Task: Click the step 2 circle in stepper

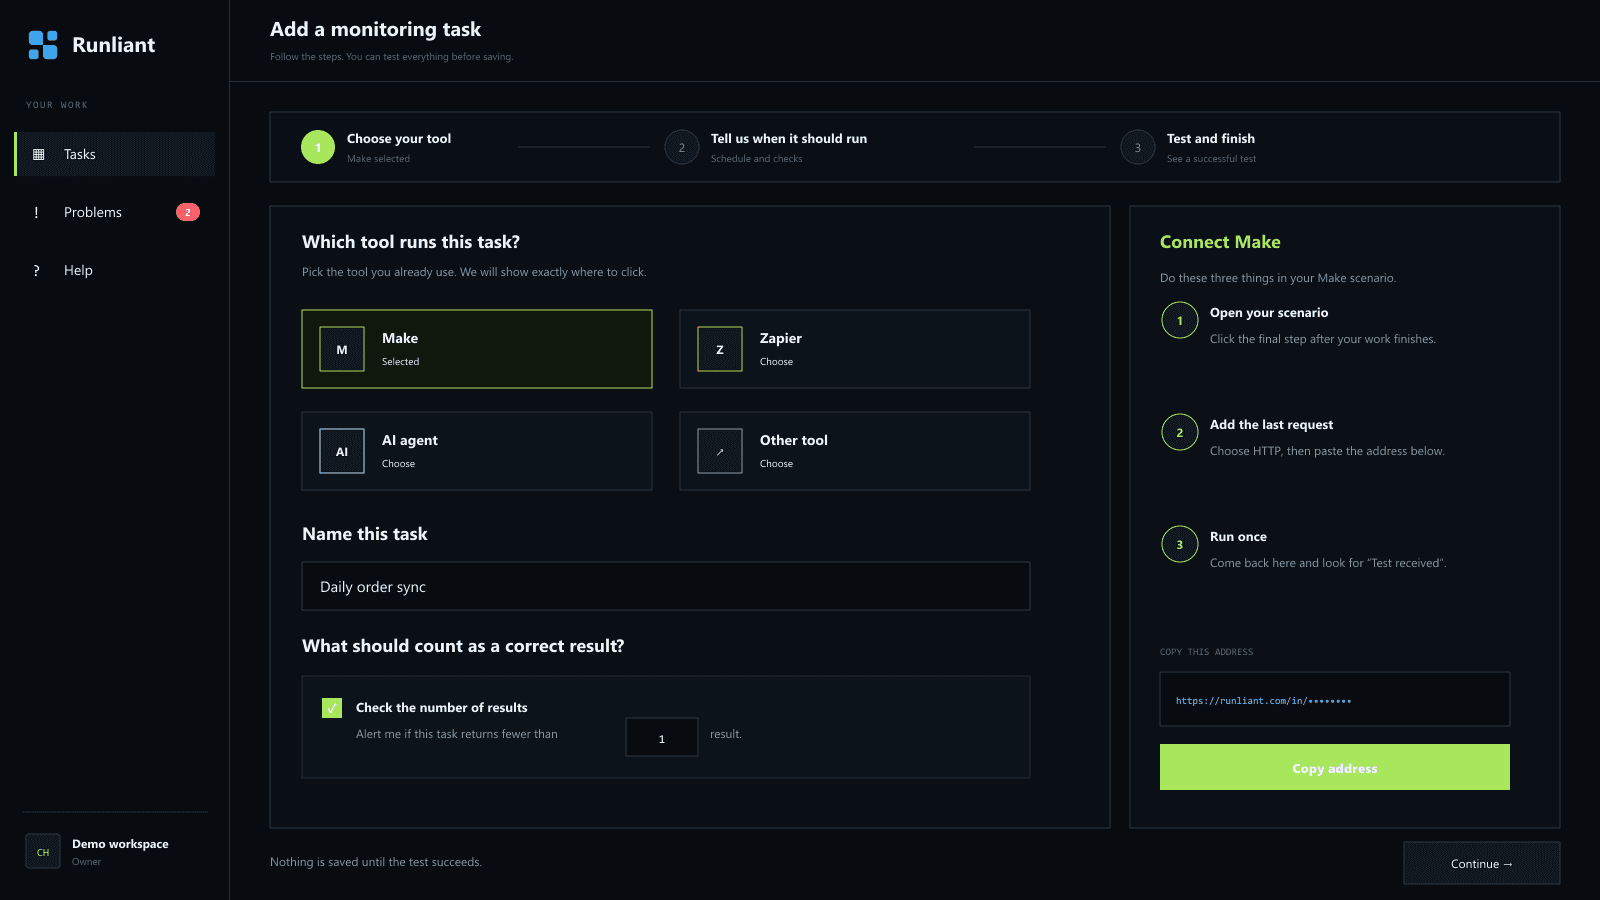Action: tap(682, 147)
